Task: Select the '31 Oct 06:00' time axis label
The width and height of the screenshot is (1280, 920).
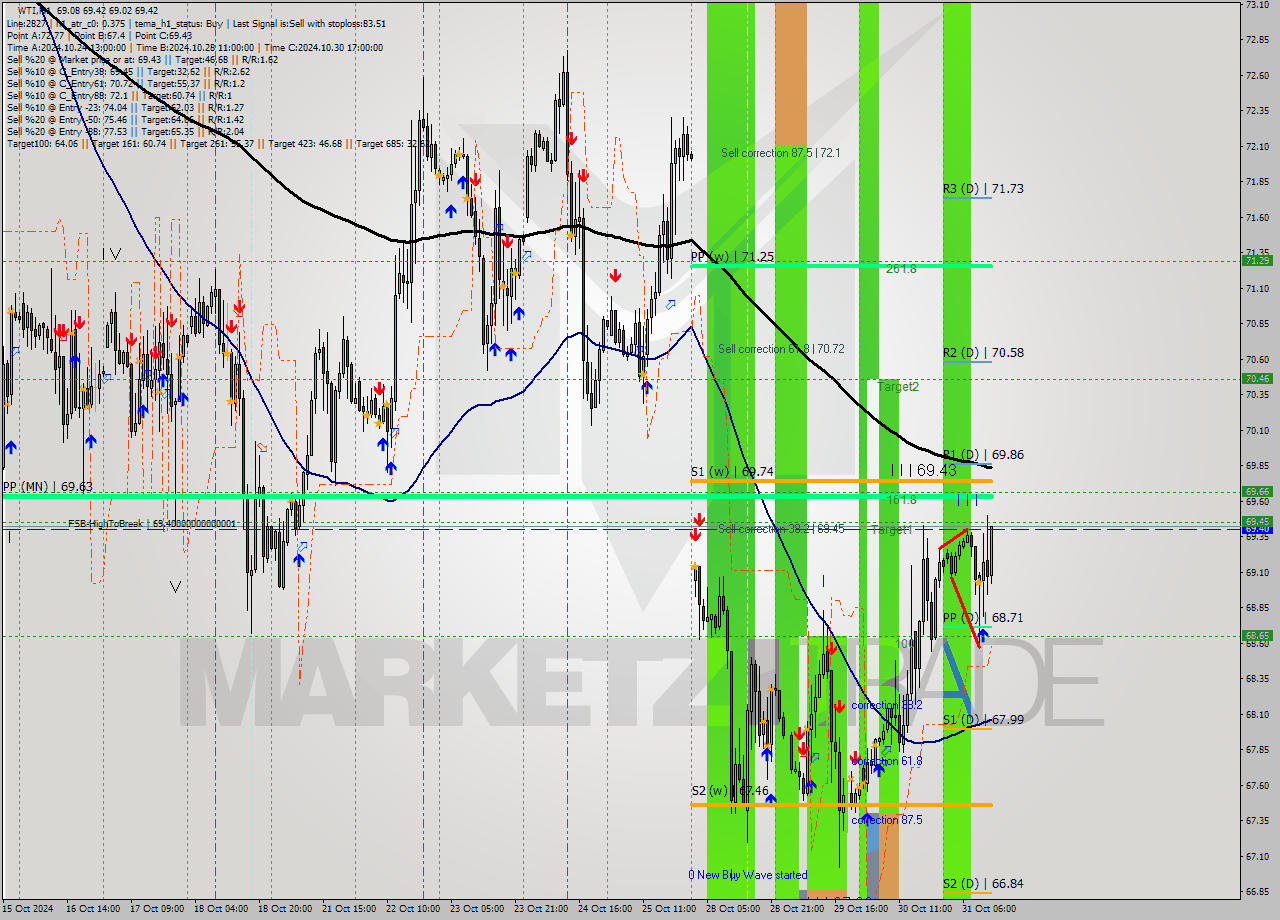Action: click(x=989, y=909)
